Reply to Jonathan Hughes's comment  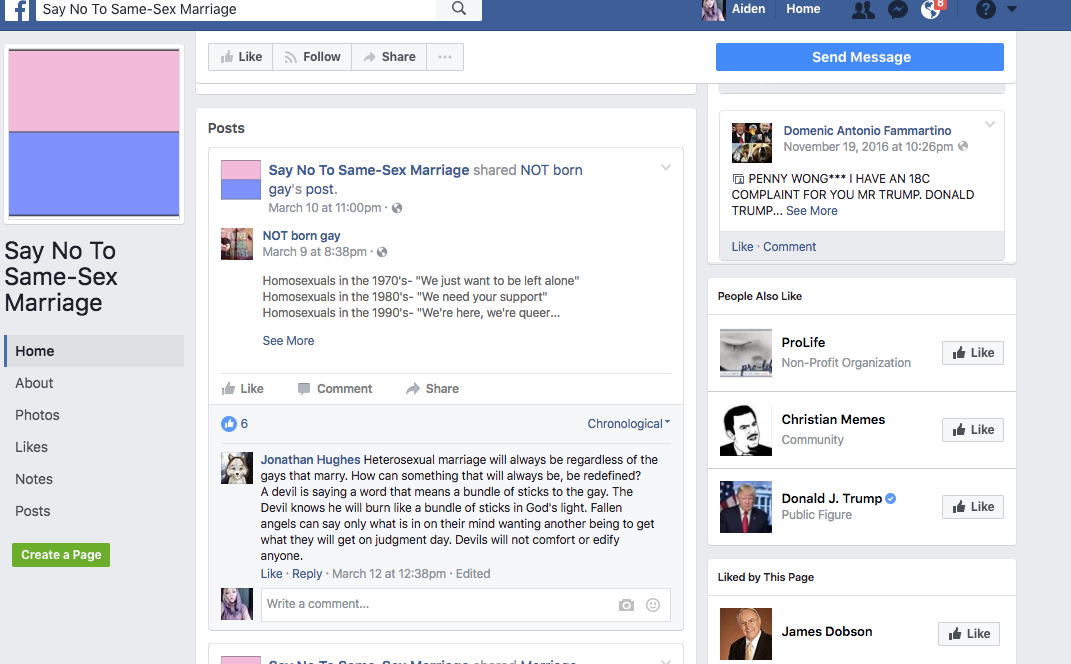(307, 574)
